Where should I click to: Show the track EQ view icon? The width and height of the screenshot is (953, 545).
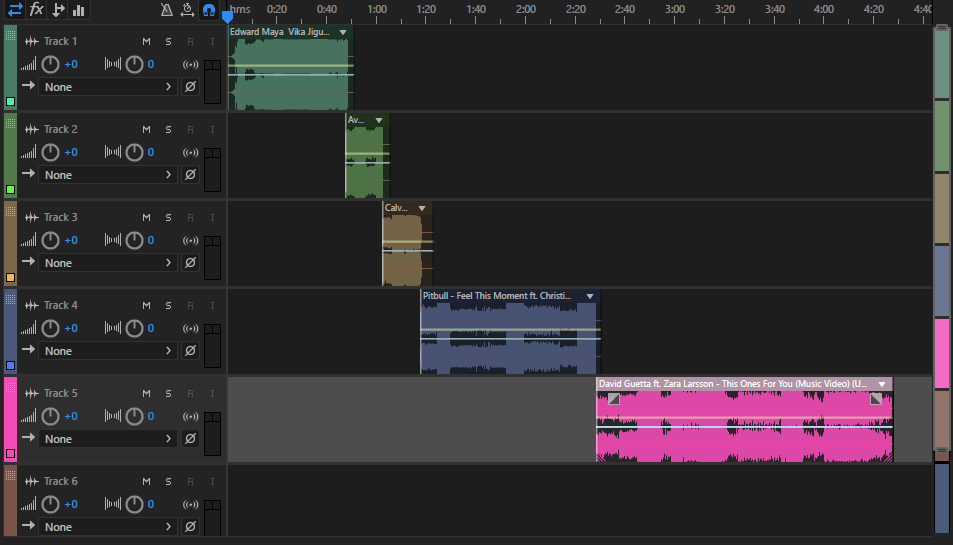(79, 10)
